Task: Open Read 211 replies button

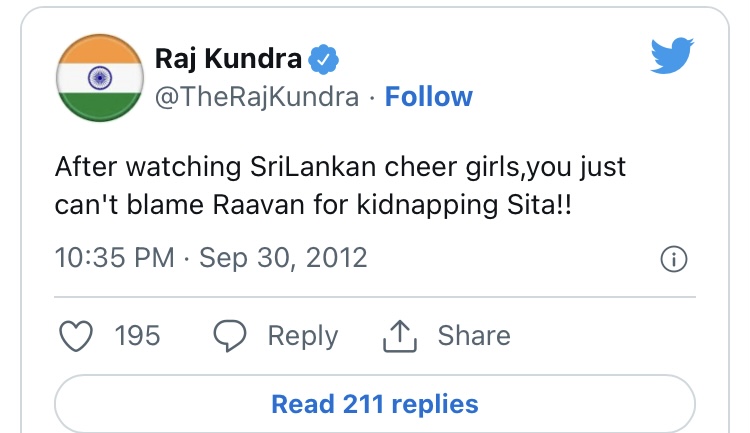Action: pos(375,404)
